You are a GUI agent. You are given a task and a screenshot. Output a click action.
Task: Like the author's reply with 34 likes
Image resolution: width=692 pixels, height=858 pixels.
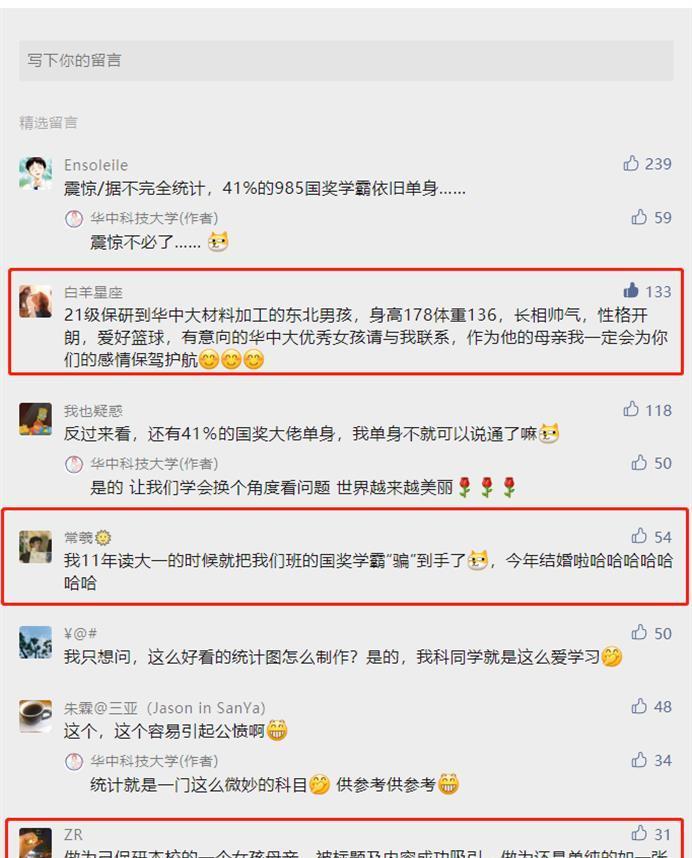pyautogui.click(x=639, y=760)
